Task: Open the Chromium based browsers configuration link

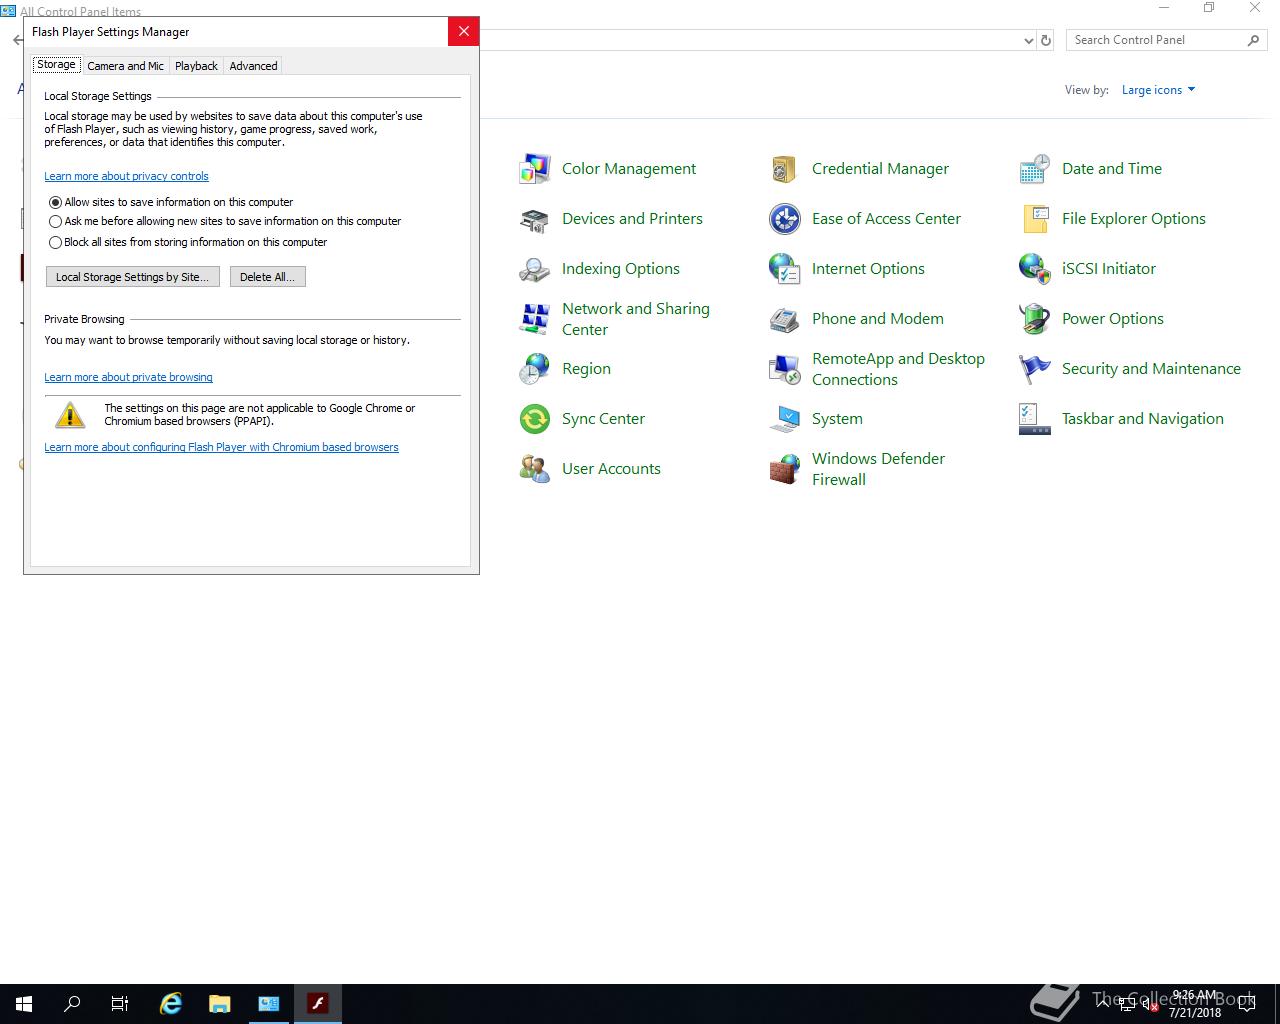Action: click(221, 447)
